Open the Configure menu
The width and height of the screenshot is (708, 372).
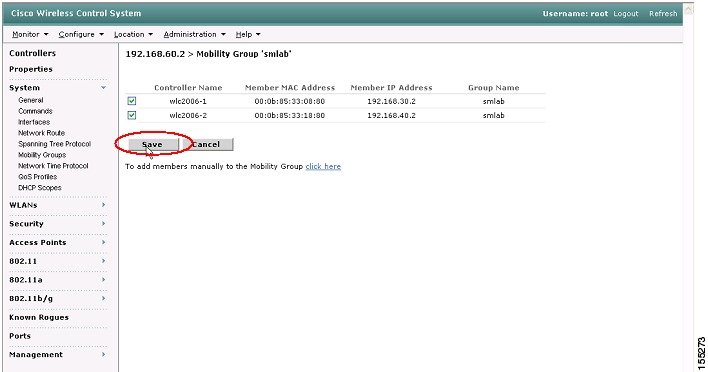click(81, 34)
